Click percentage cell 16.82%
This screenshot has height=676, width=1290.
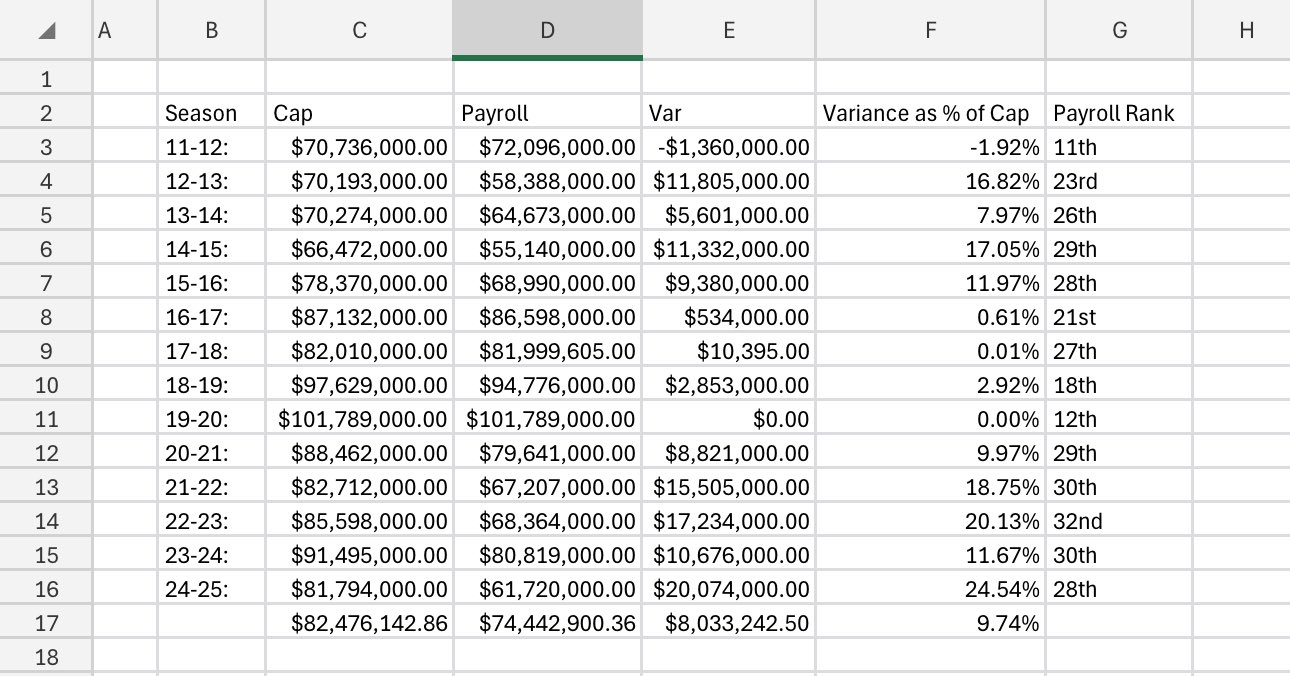pos(930,181)
